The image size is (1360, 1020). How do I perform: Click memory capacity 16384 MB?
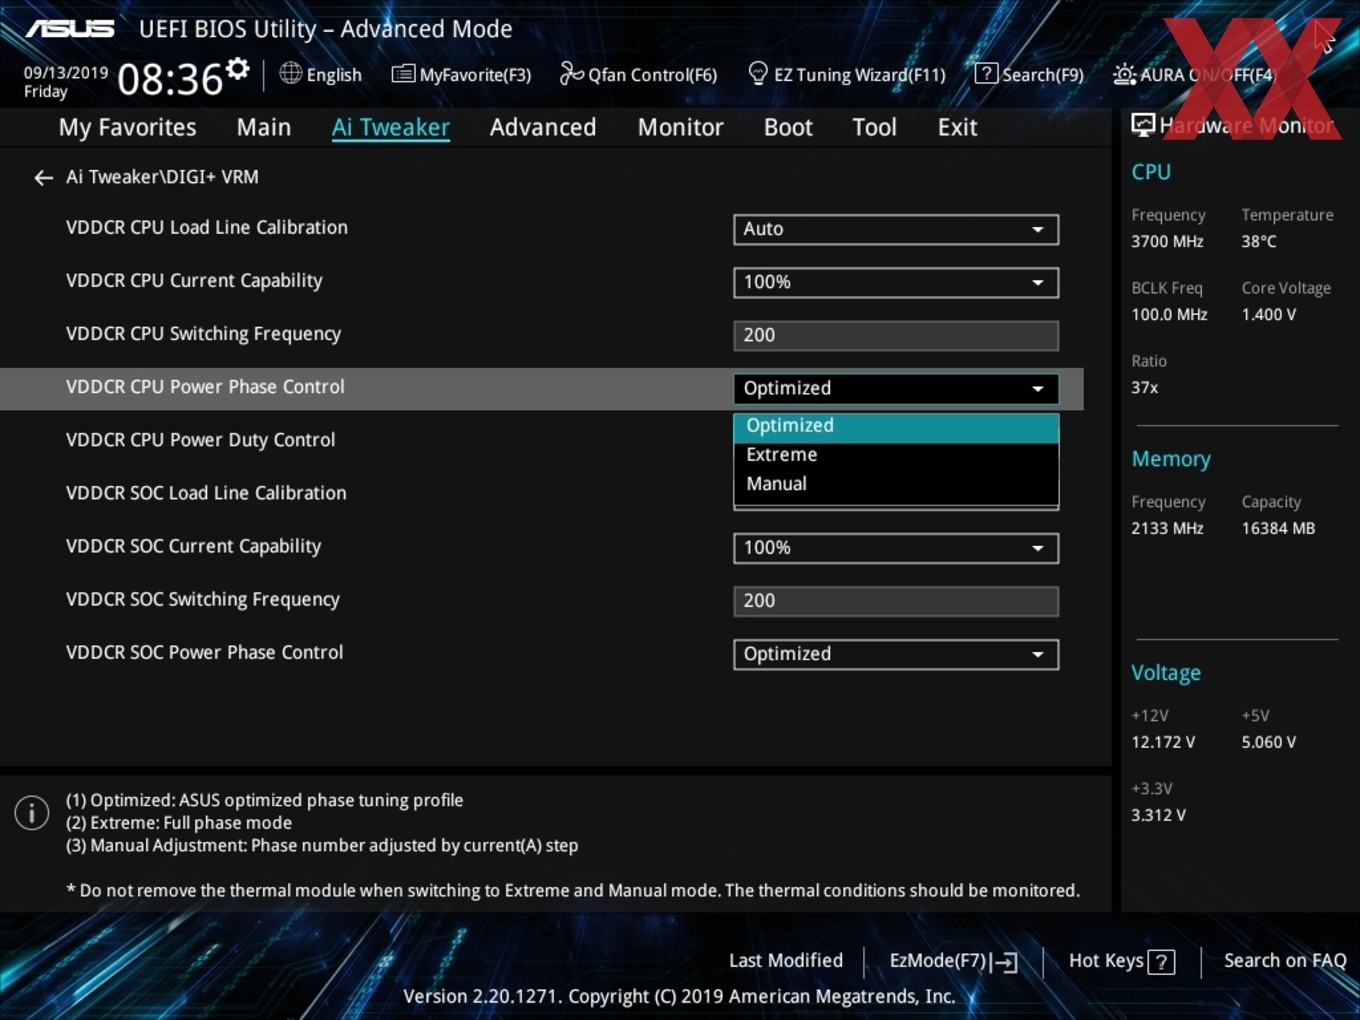[x=1278, y=529]
